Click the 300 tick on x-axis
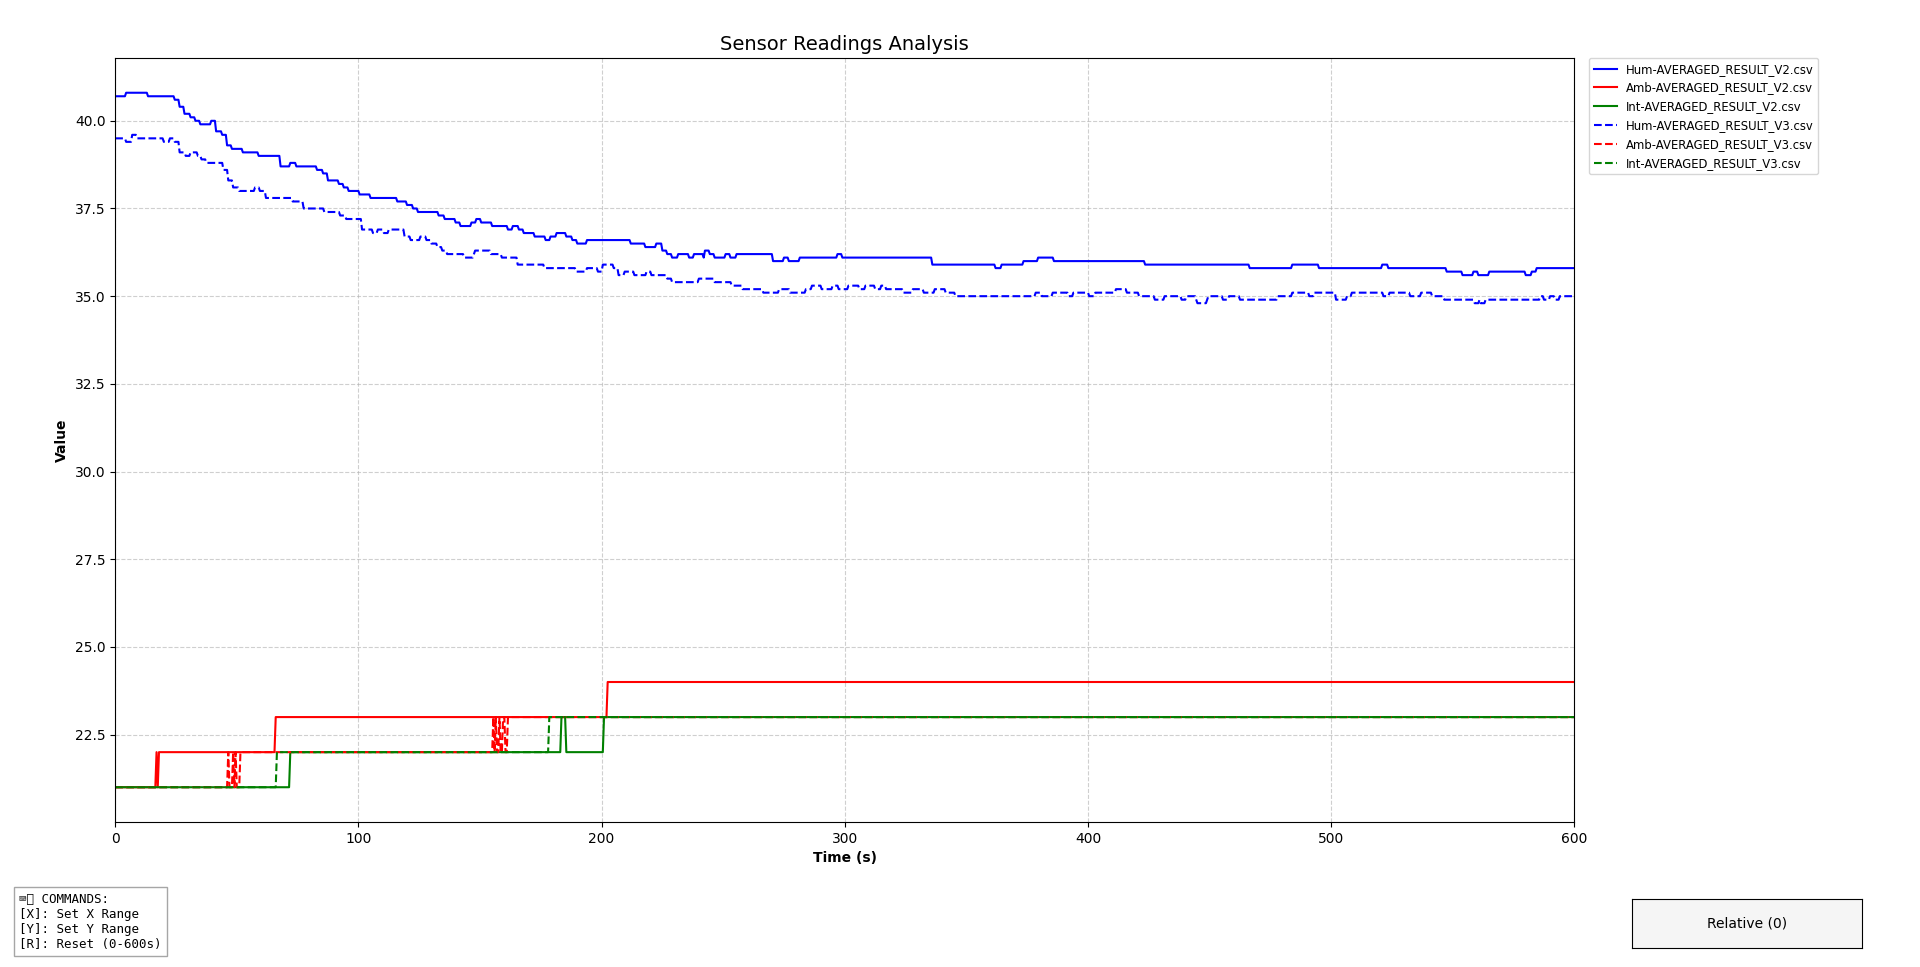1920x967 pixels. tap(844, 838)
